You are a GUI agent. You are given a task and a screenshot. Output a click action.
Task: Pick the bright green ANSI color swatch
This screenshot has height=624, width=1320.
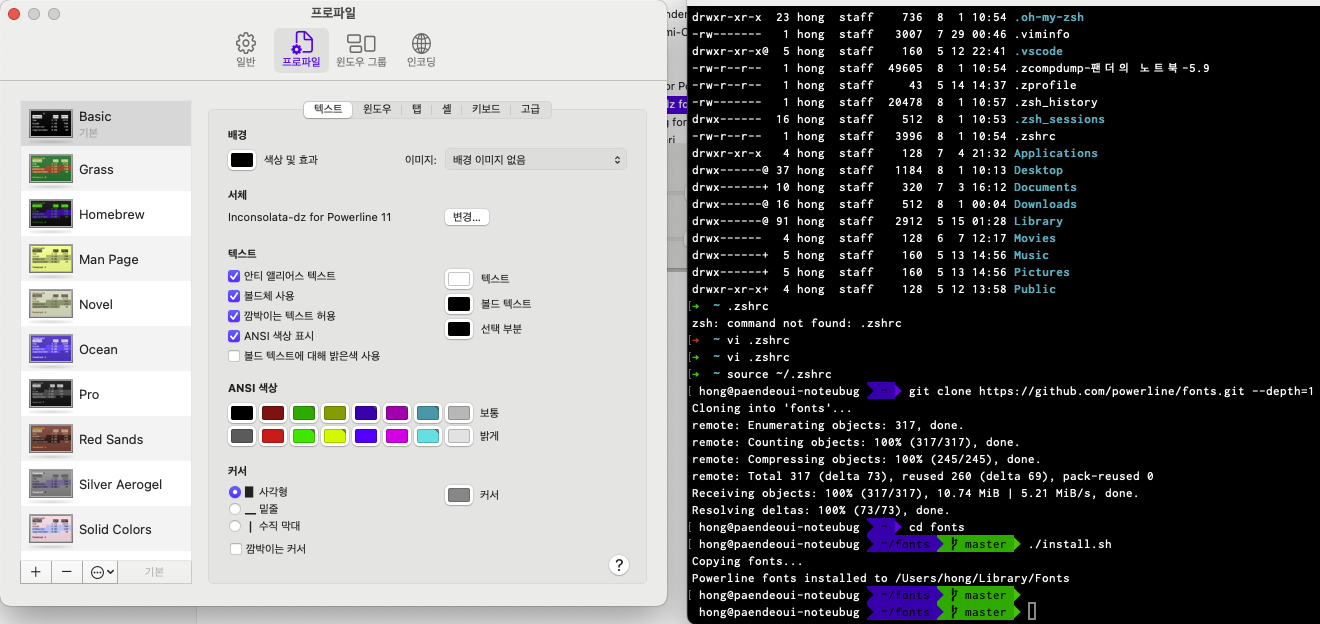pos(304,436)
